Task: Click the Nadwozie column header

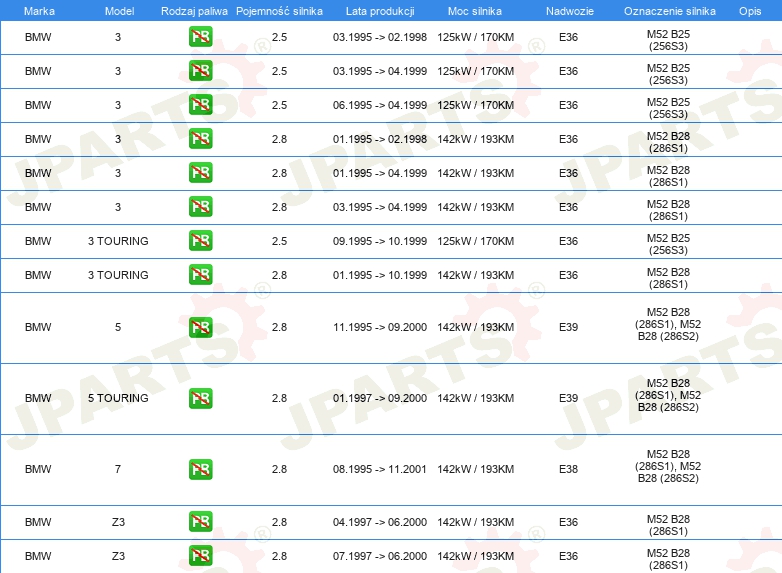Action: point(570,11)
